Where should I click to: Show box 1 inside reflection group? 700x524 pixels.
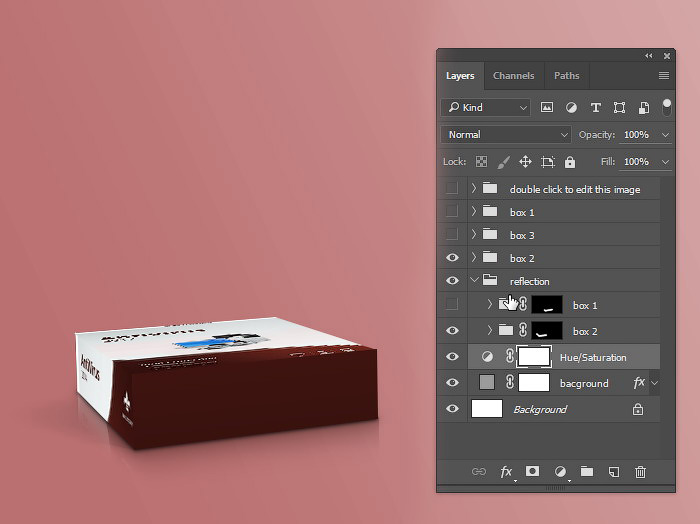pyautogui.click(x=452, y=304)
